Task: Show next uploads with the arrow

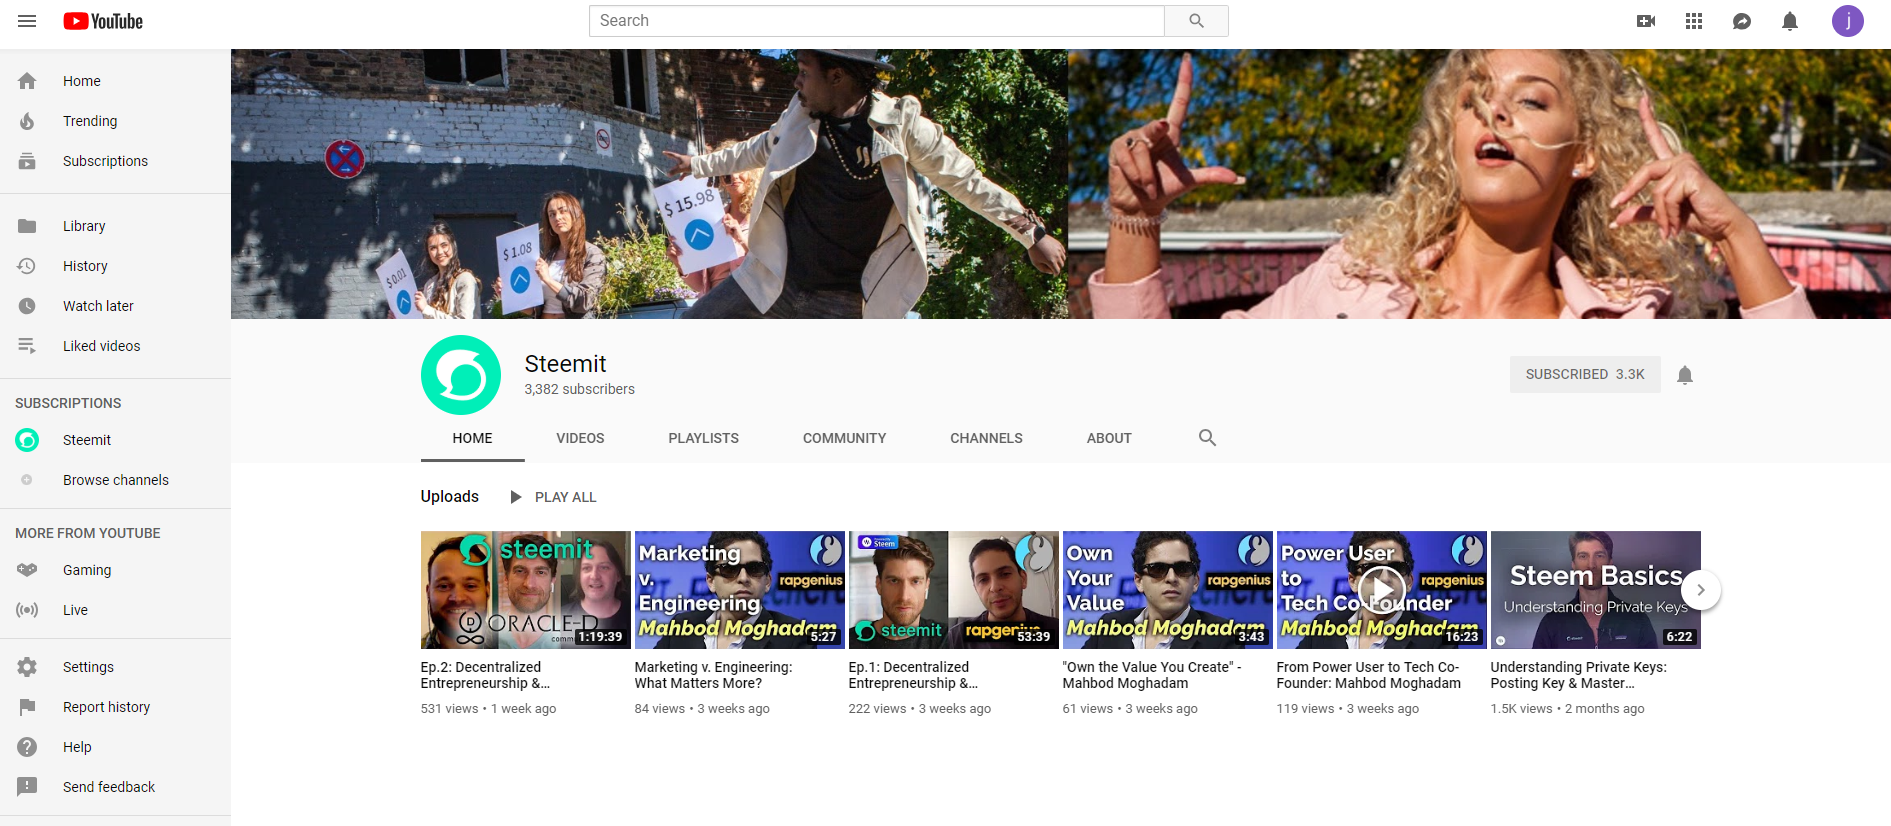Action: point(1700,590)
